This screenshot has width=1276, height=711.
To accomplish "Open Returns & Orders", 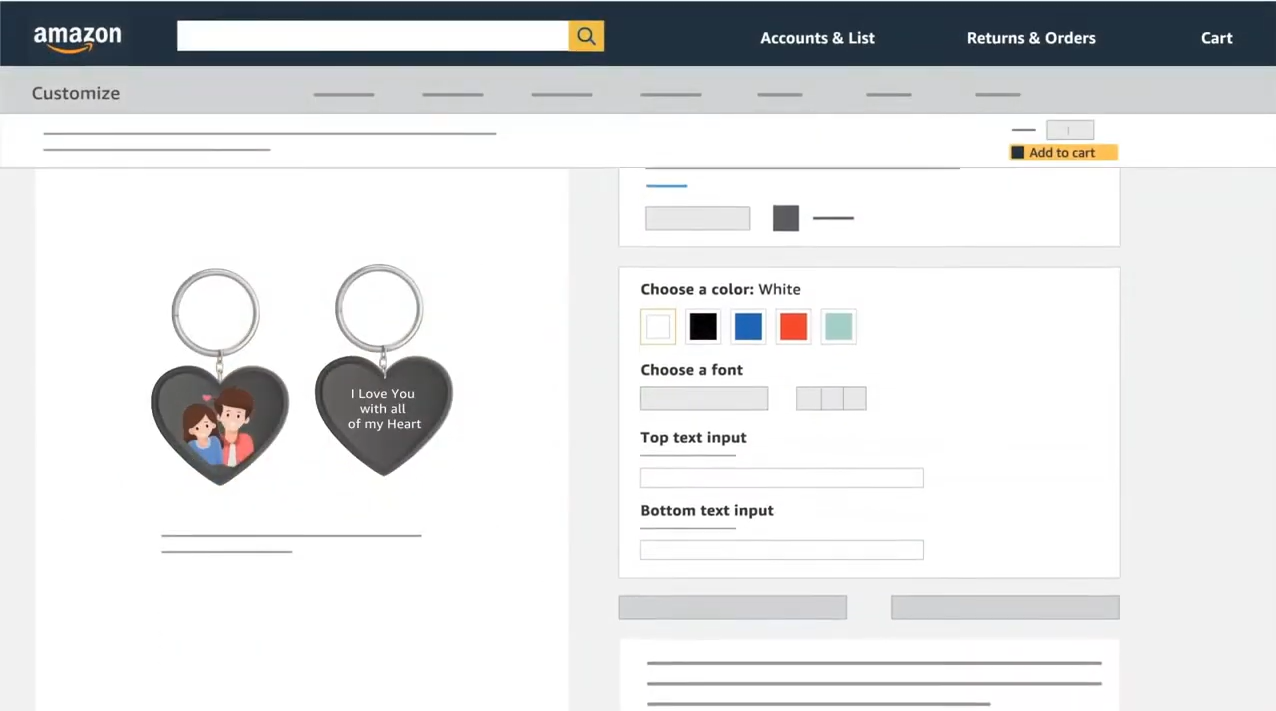I will pyautogui.click(x=1031, y=38).
